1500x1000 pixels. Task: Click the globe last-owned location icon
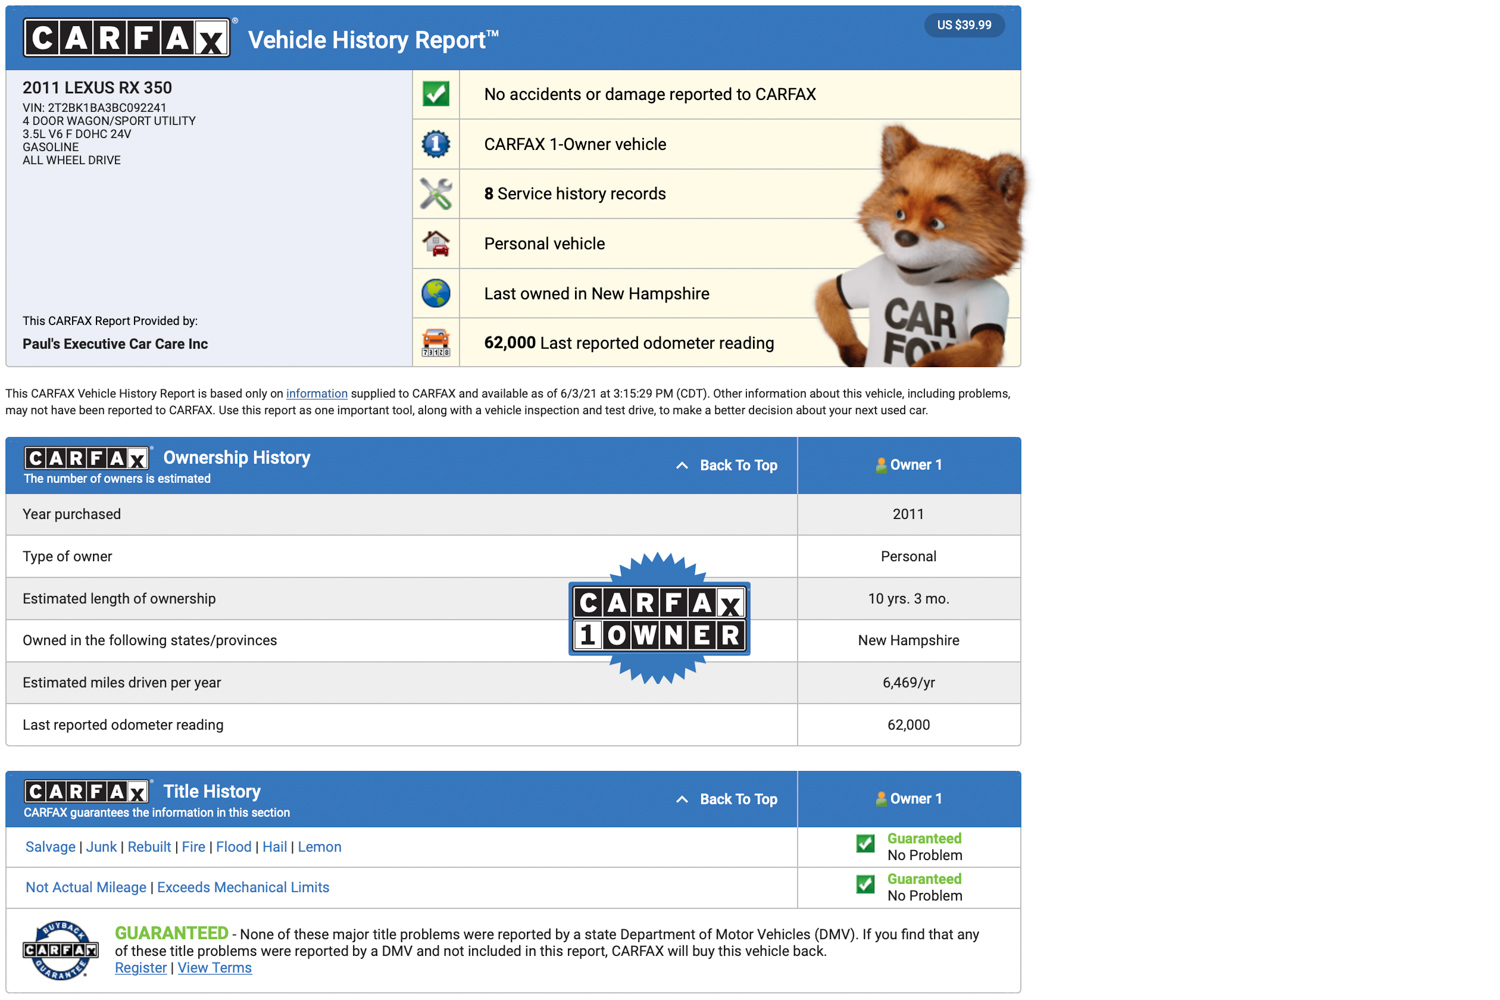point(436,293)
